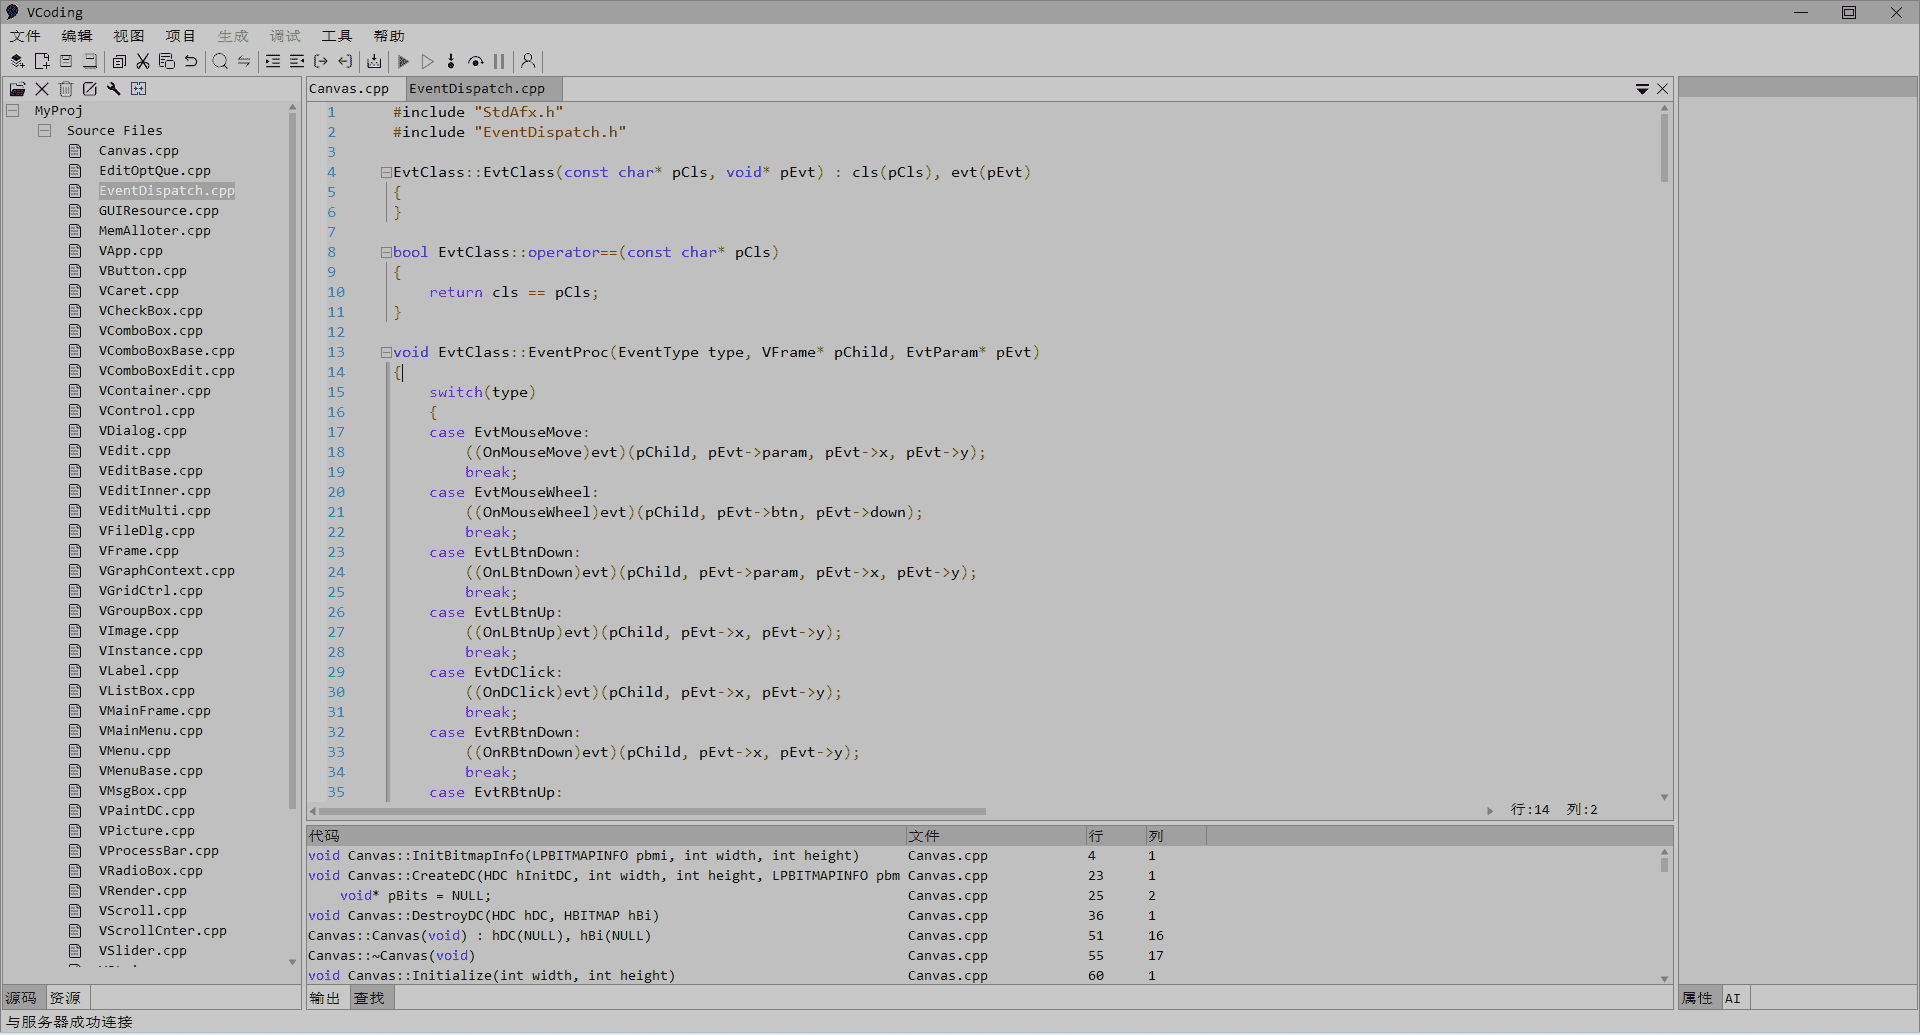1920x1035 pixels.
Task: Click the navigate forward bracket icon
Action: point(321,61)
